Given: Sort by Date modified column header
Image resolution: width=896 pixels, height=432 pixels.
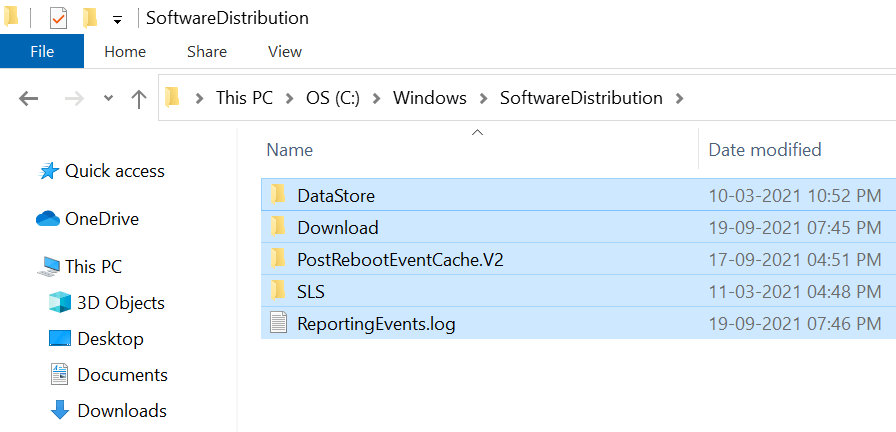Looking at the screenshot, I should tap(765, 150).
